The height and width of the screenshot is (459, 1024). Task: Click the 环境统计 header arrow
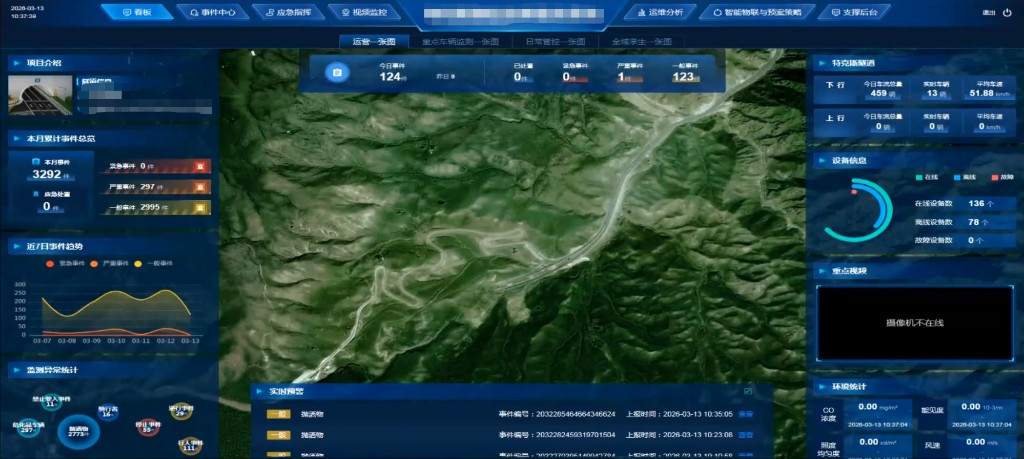[x=822, y=387]
